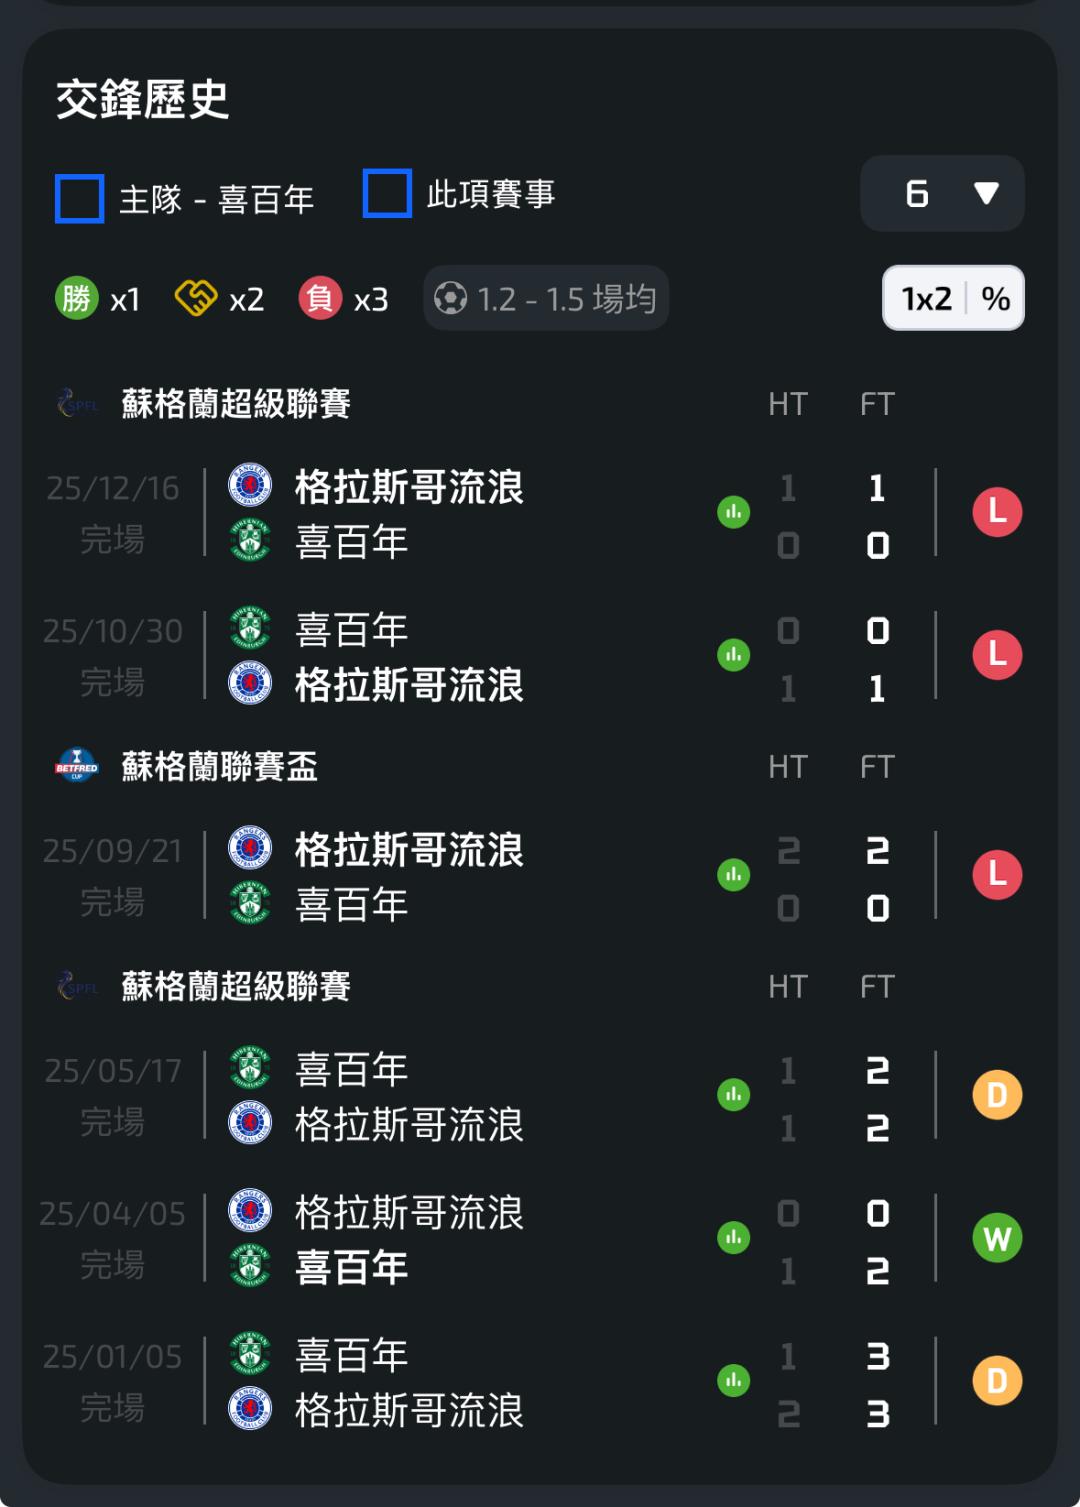This screenshot has height=1507, width=1080.
Task: Enable the 此項賽事 checkbox
Action: click(x=387, y=193)
